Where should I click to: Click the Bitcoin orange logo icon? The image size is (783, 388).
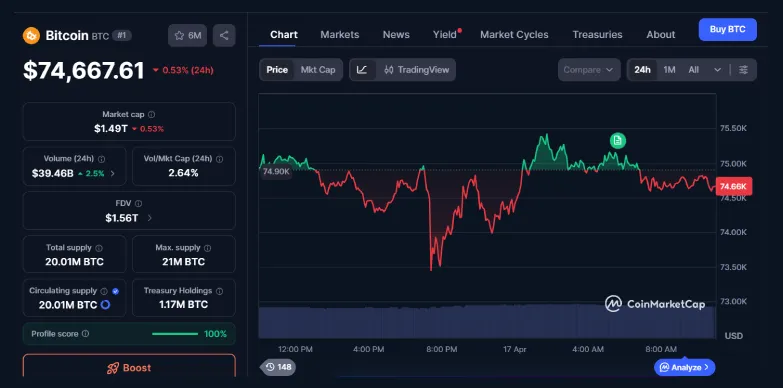[31, 35]
